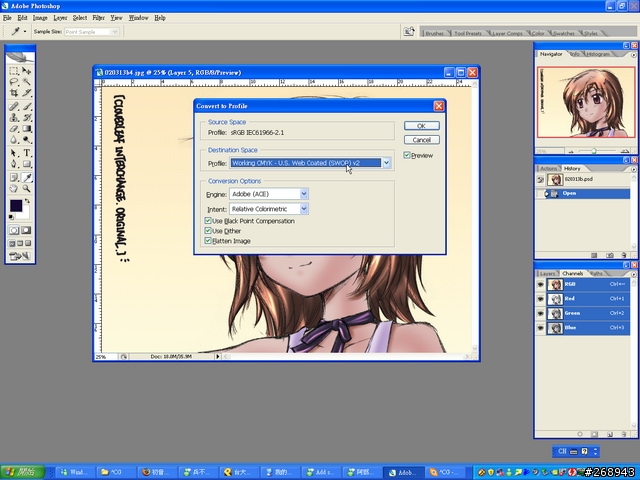Select the History Brush tool
Image resolution: width=640 pixels, height=480 pixels.
27,118
